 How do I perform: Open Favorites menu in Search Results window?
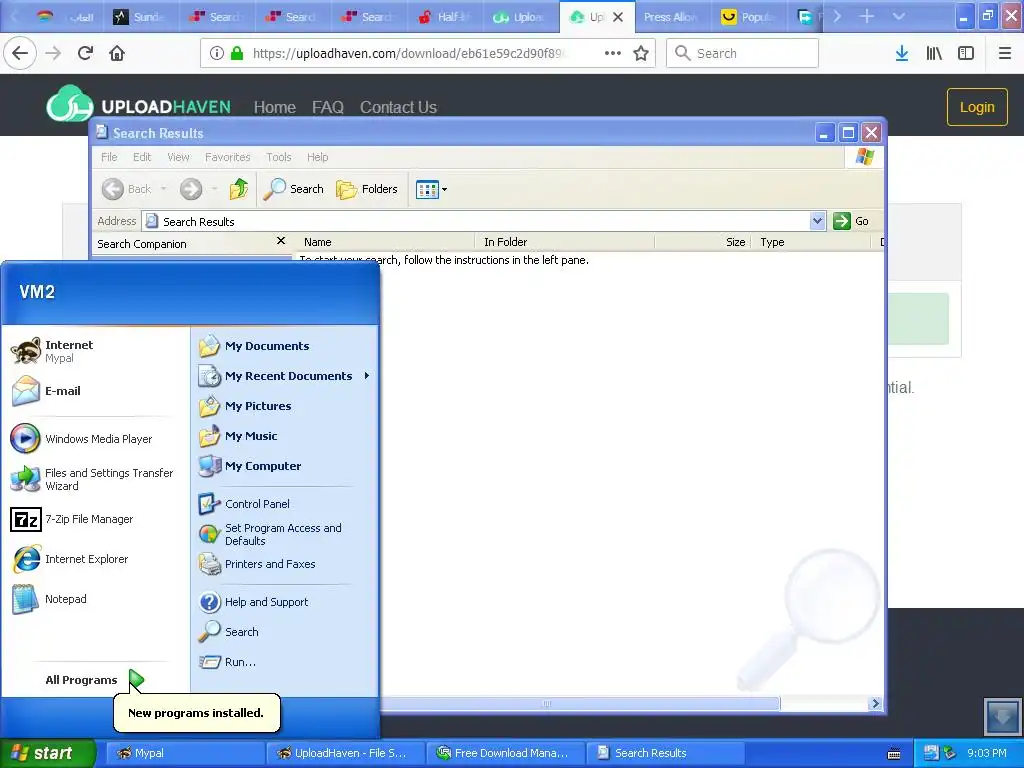coord(227,157)
